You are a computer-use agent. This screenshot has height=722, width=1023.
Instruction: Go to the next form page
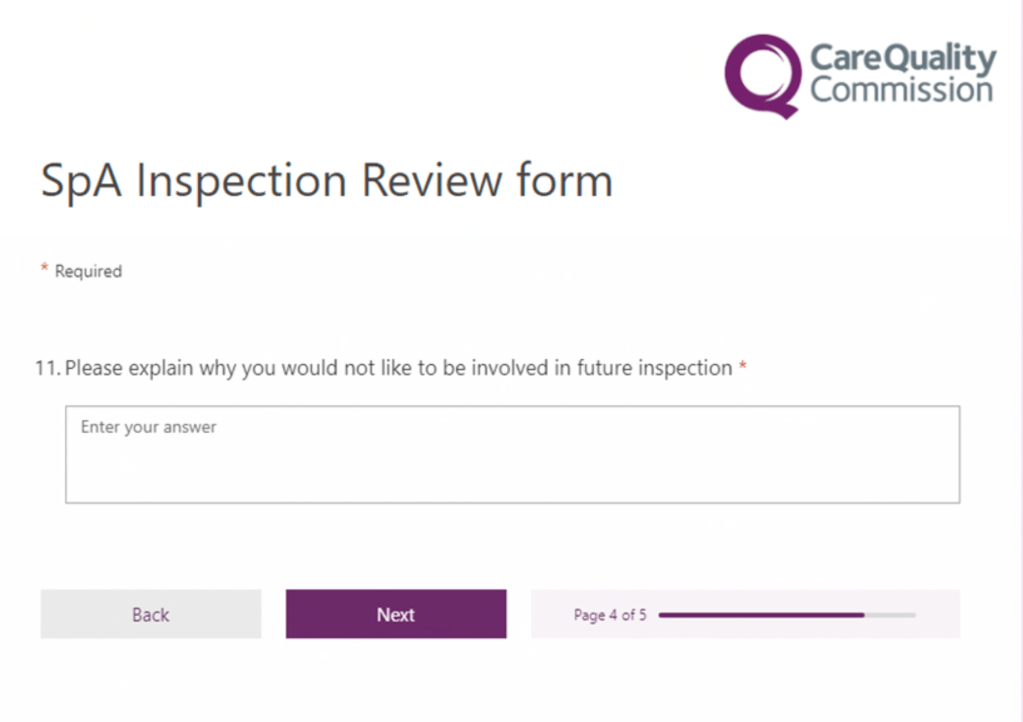396,614
